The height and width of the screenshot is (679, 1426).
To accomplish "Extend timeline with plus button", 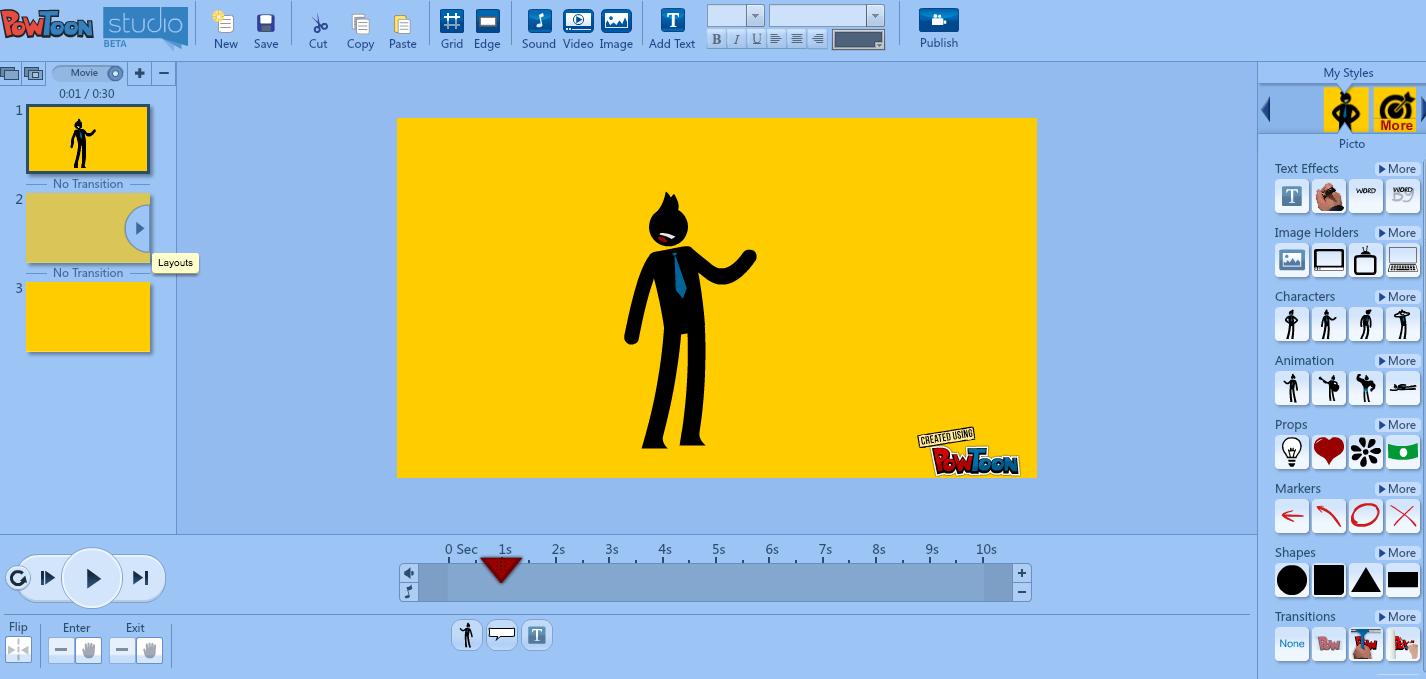I will (1022, 573).
